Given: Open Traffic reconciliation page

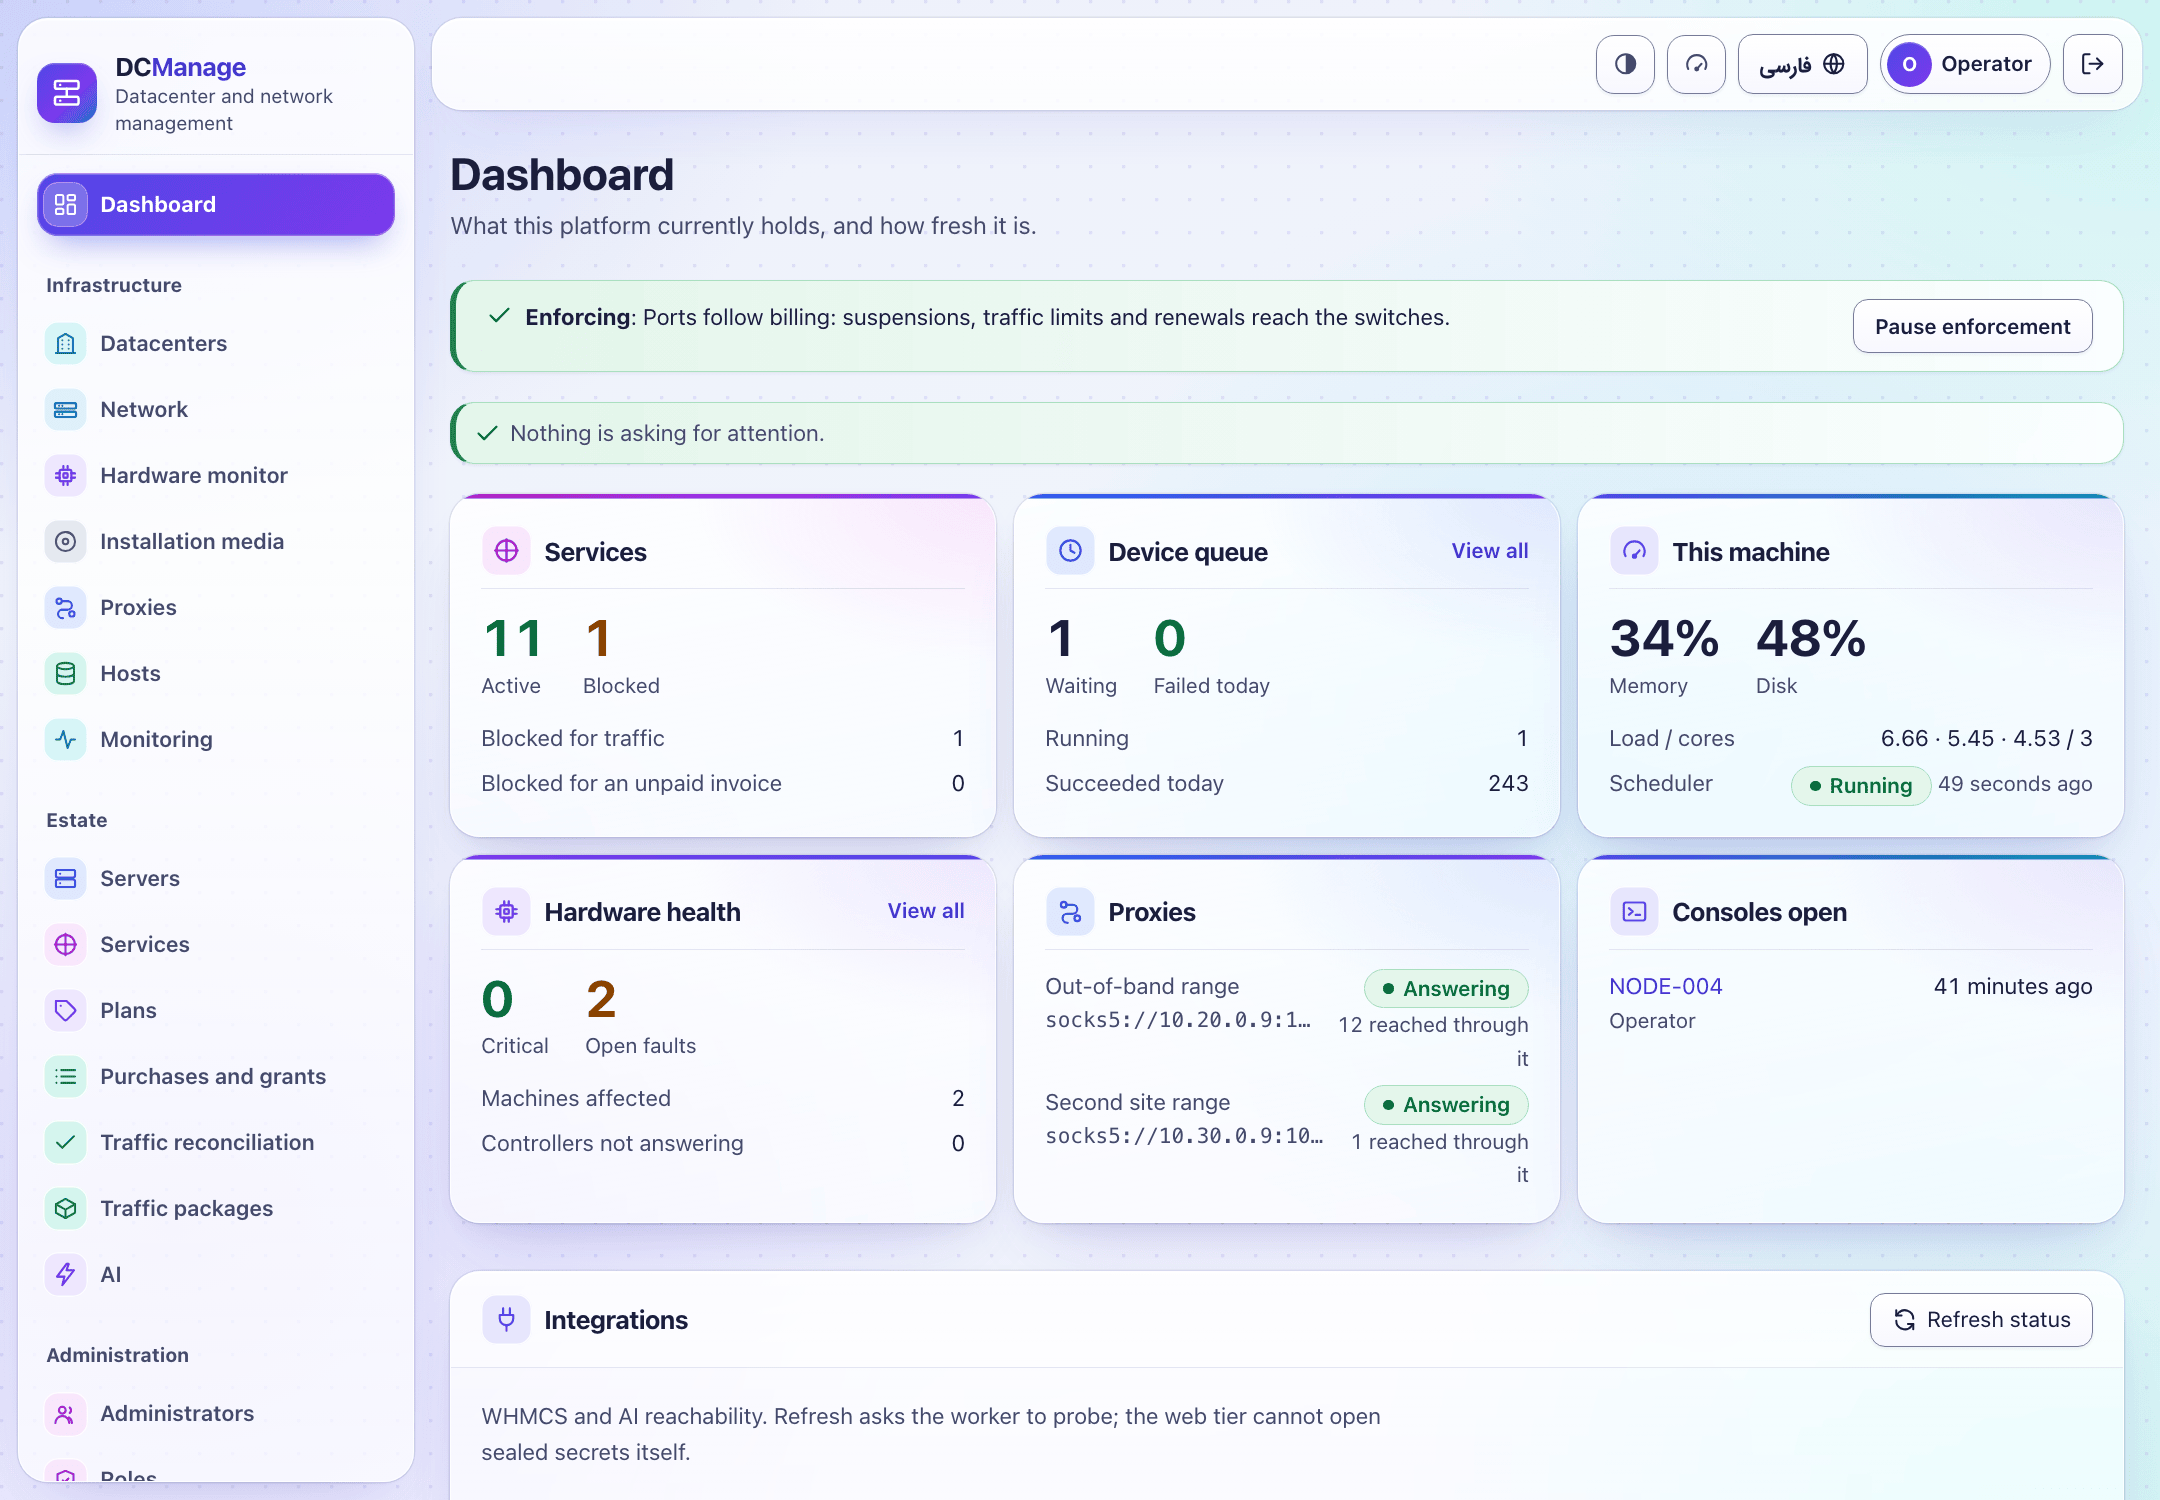Looking at the screenshot, I should point(216,1142).
